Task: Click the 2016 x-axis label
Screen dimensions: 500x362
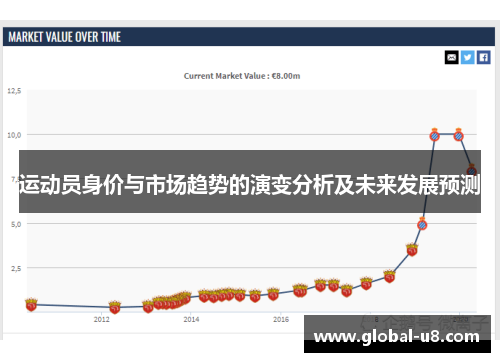Action: [x=281, y=319]
